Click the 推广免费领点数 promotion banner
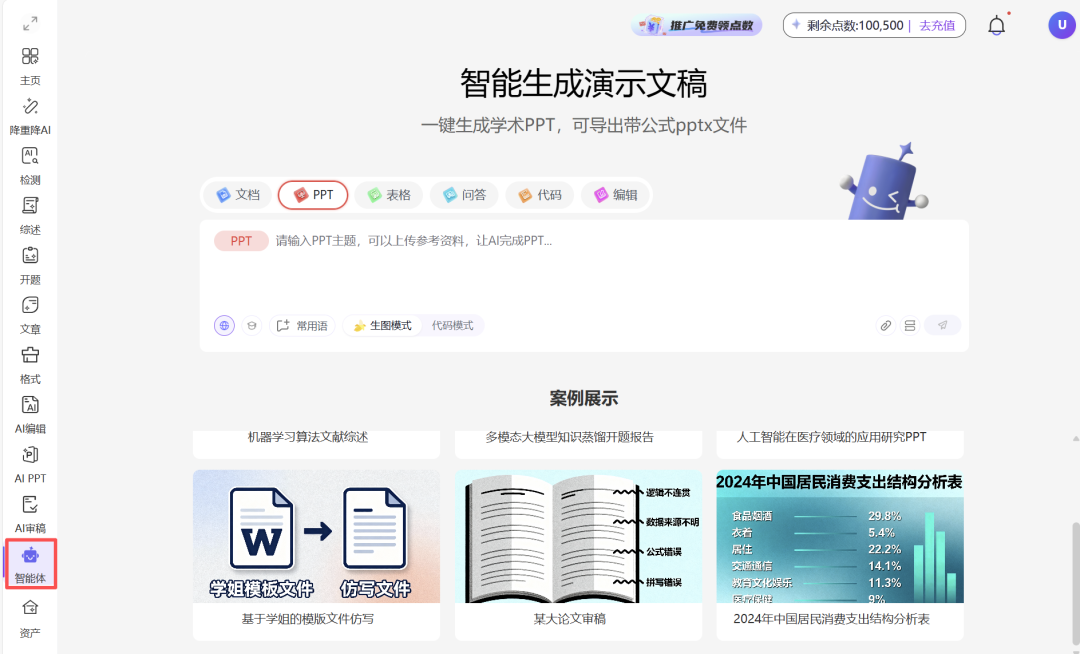Image resolution: width=1080 pixels, height=654 pixels. pos(696,25)
